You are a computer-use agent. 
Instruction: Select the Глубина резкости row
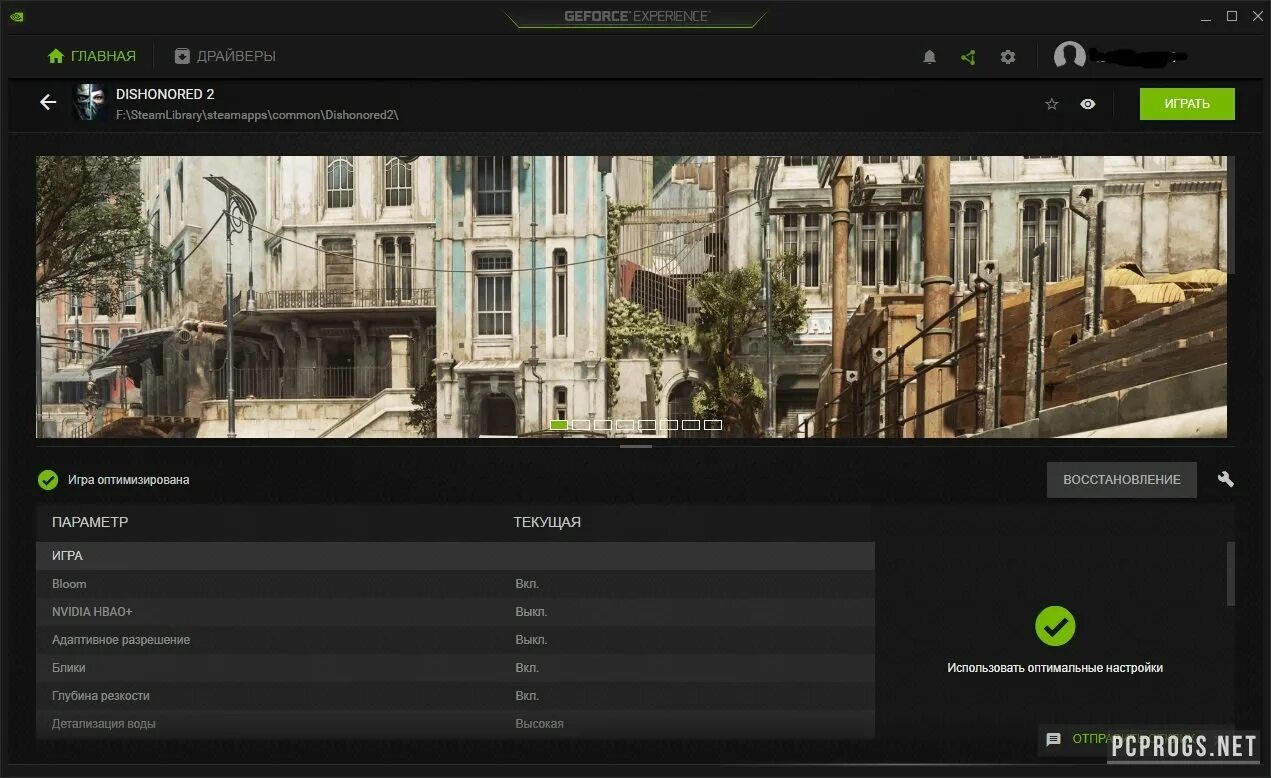click(455, 696)
